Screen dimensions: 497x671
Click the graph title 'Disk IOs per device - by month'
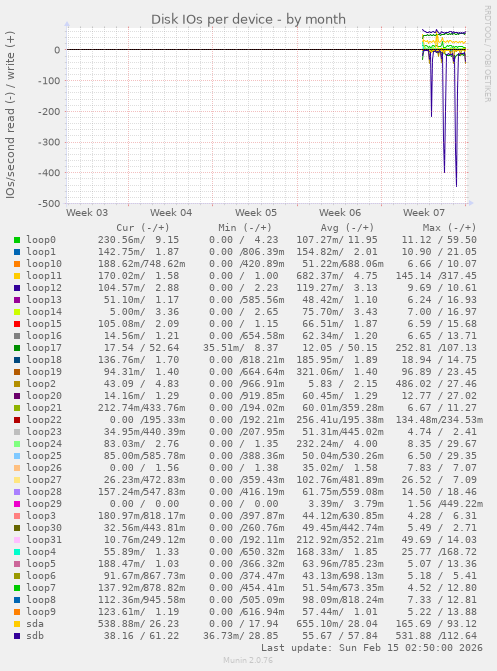[248, 19]
